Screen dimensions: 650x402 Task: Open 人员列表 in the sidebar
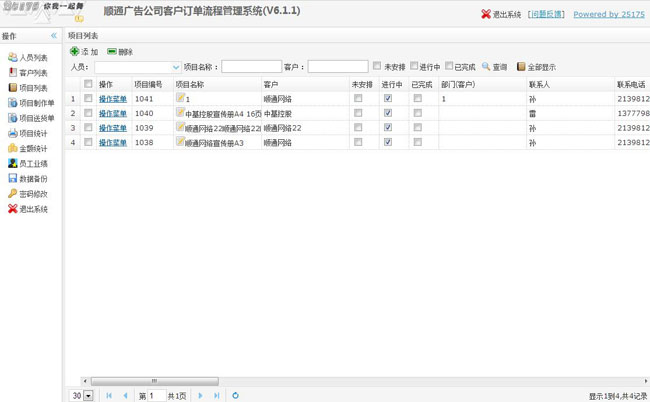tap(28, 57)
